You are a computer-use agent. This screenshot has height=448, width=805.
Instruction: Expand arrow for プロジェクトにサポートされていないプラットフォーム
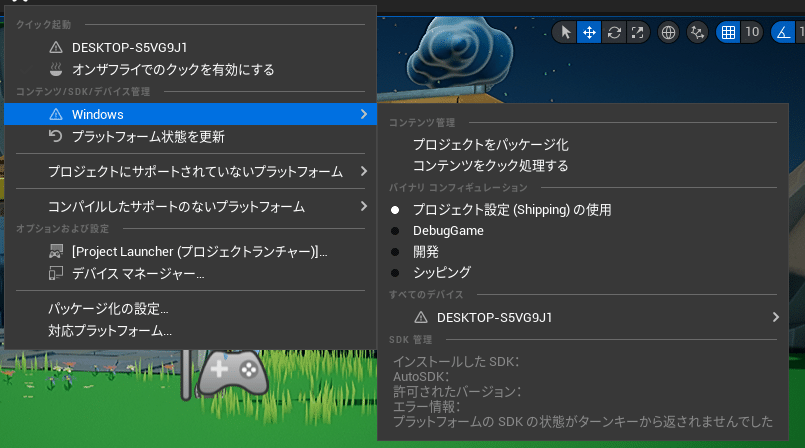(364, 171)
